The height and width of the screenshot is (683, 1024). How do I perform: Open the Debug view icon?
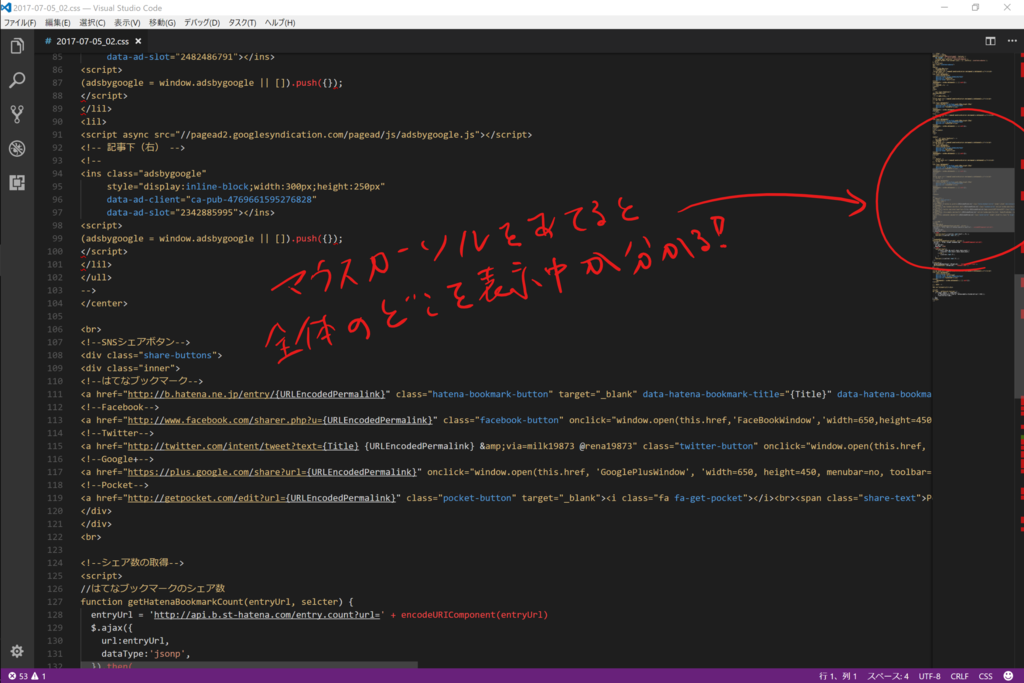pos(17,148)
